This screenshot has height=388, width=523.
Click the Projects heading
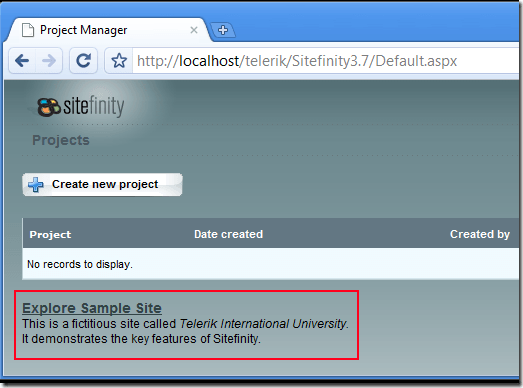[x=61, y=140]
